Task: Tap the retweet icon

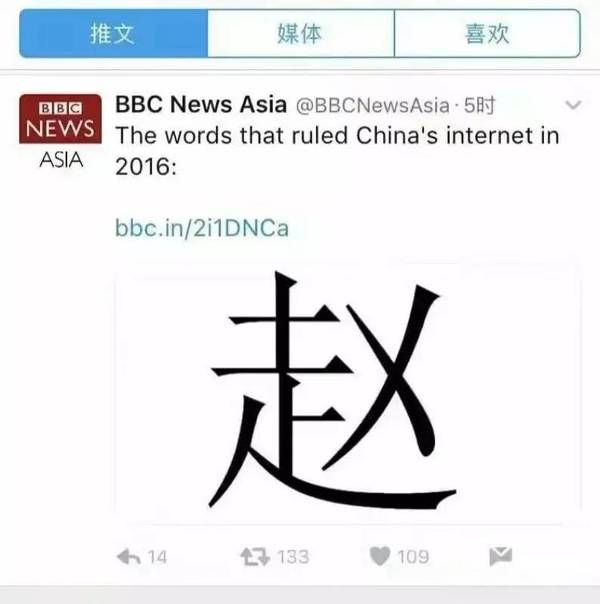Action: click(x=255, y=557)
